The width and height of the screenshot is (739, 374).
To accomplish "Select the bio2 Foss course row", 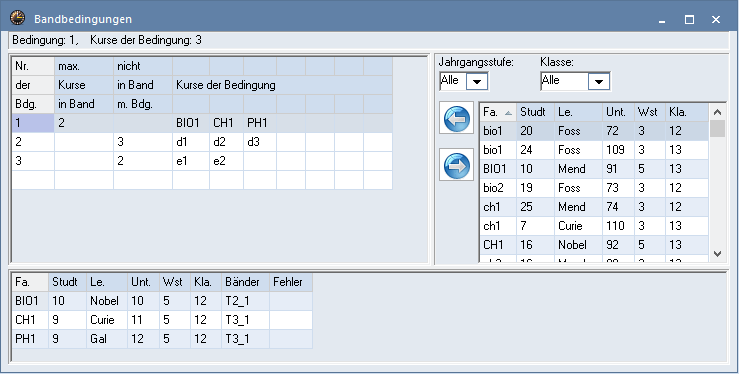I will [594, 188].
